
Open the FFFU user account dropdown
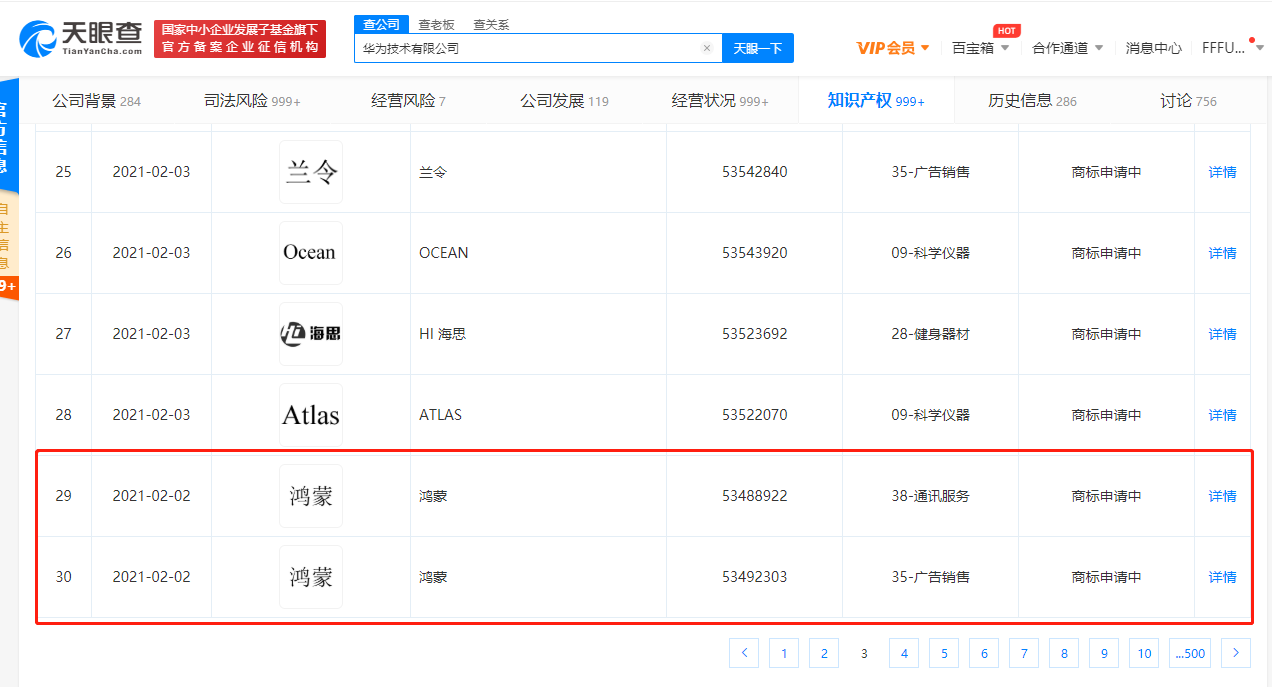[x=1232, y=47]
